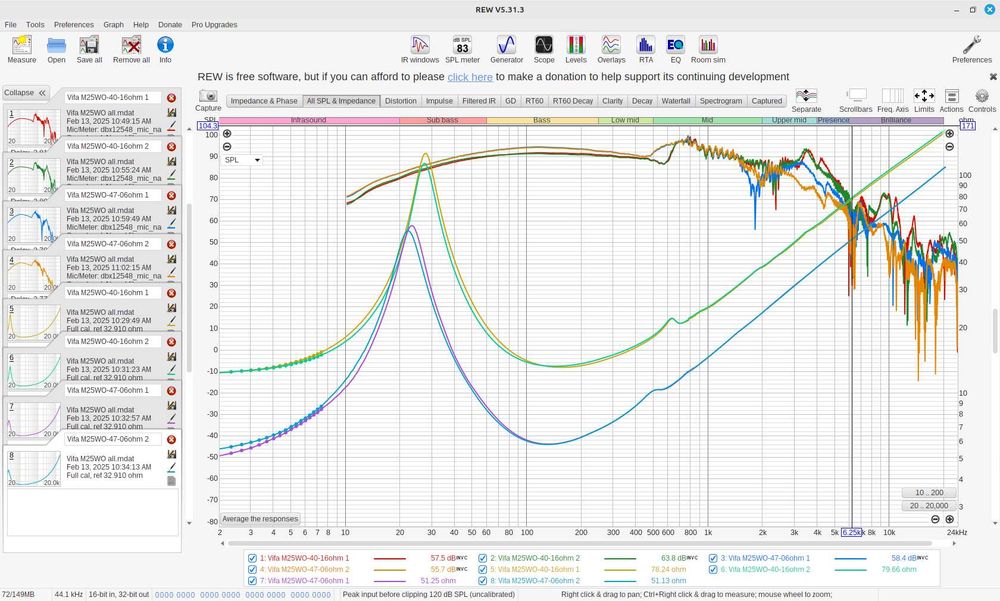Open the Tools menu
1000x601 pixels.
click(x=35, y=25)
